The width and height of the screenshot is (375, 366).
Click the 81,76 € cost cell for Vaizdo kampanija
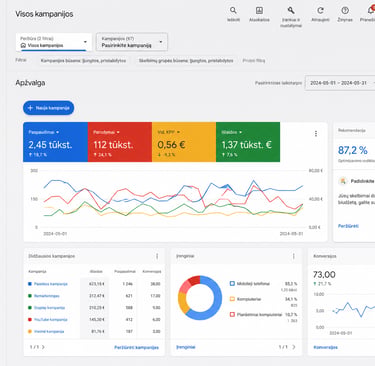coord(98,332)
